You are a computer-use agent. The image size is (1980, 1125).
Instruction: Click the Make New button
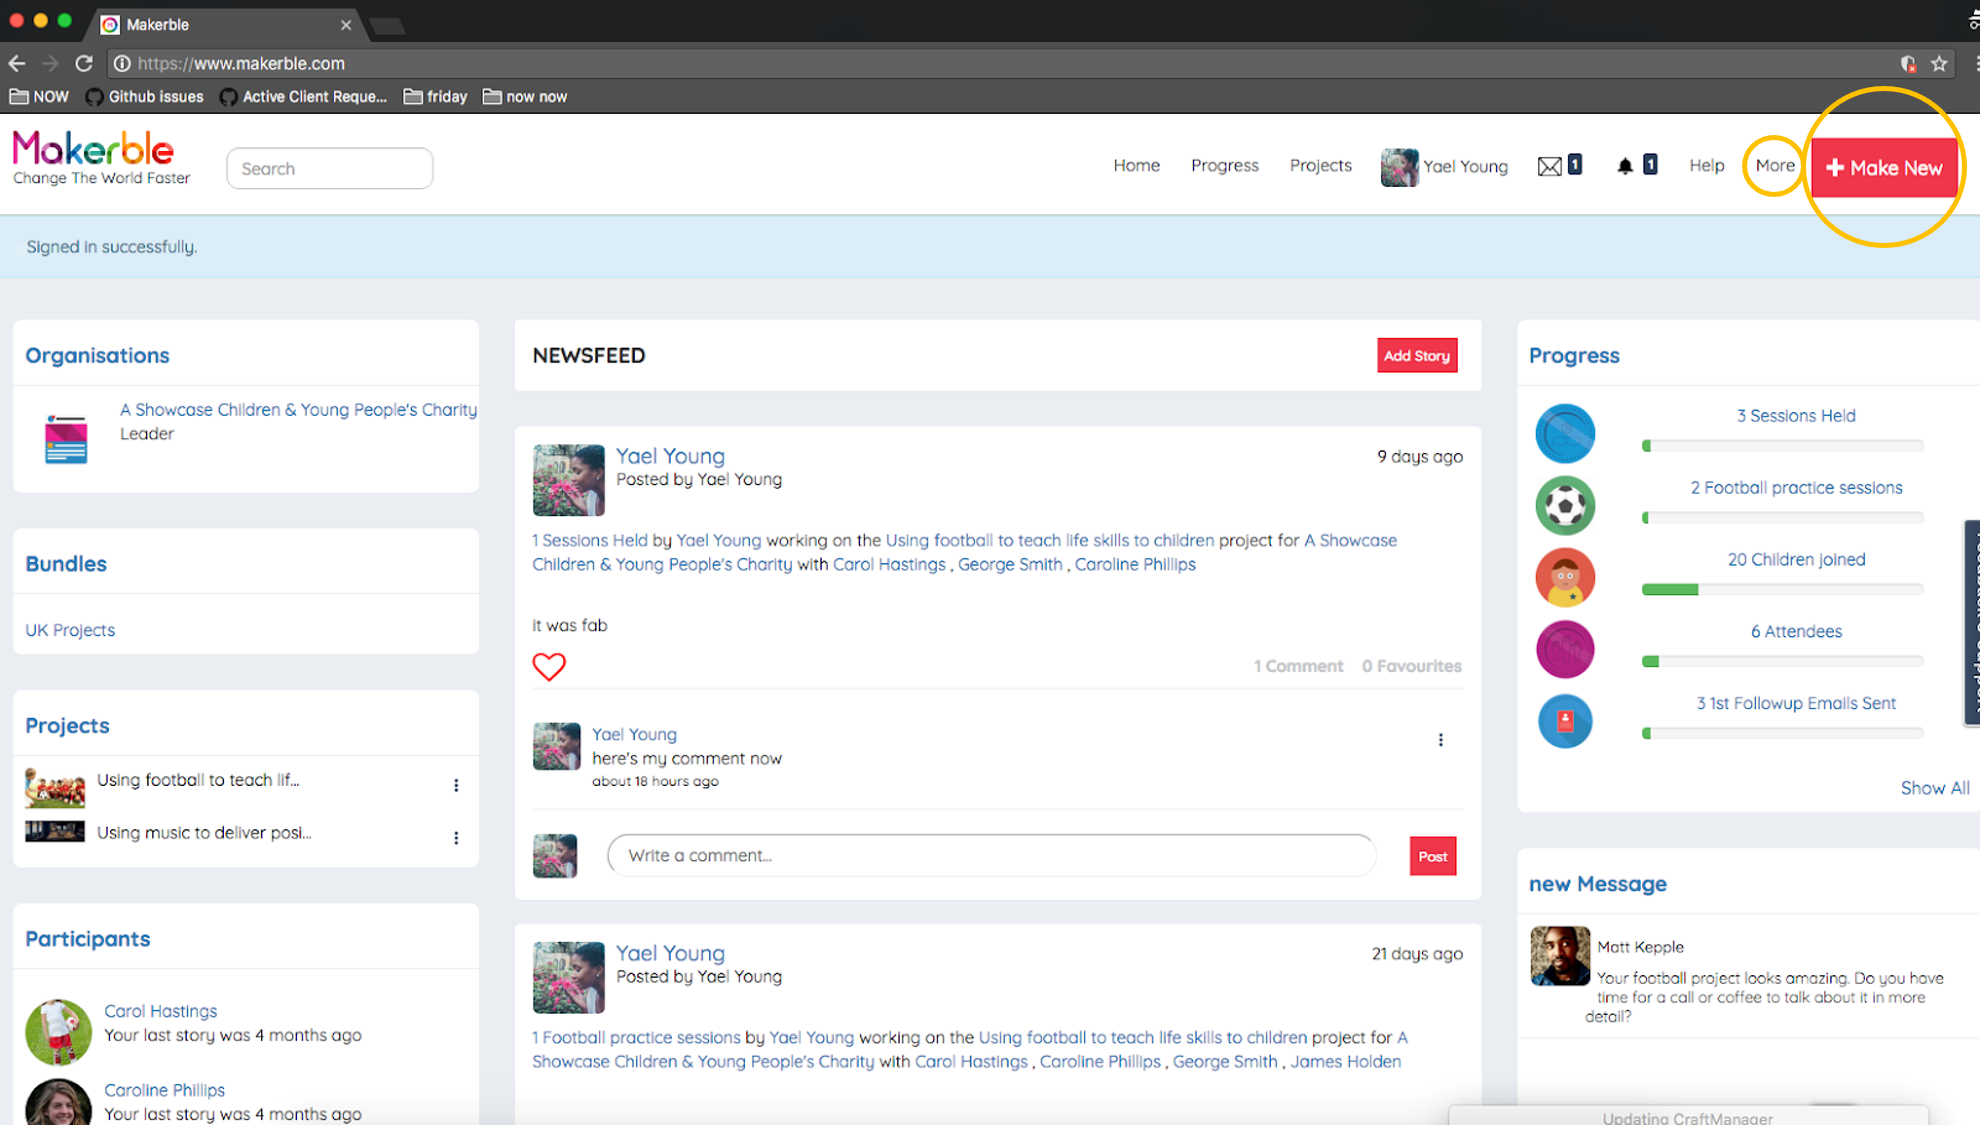pos(1884,168)
